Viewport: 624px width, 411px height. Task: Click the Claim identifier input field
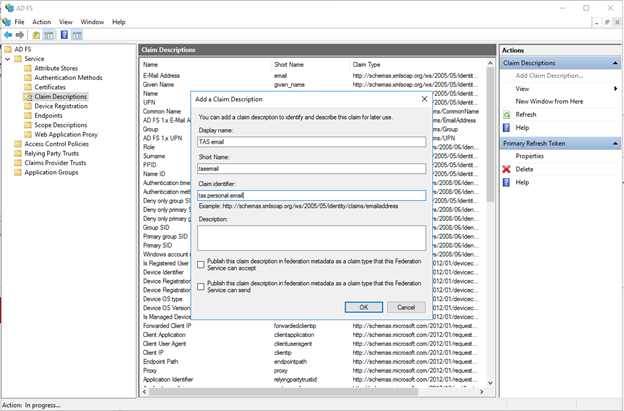tap(312, 195)
